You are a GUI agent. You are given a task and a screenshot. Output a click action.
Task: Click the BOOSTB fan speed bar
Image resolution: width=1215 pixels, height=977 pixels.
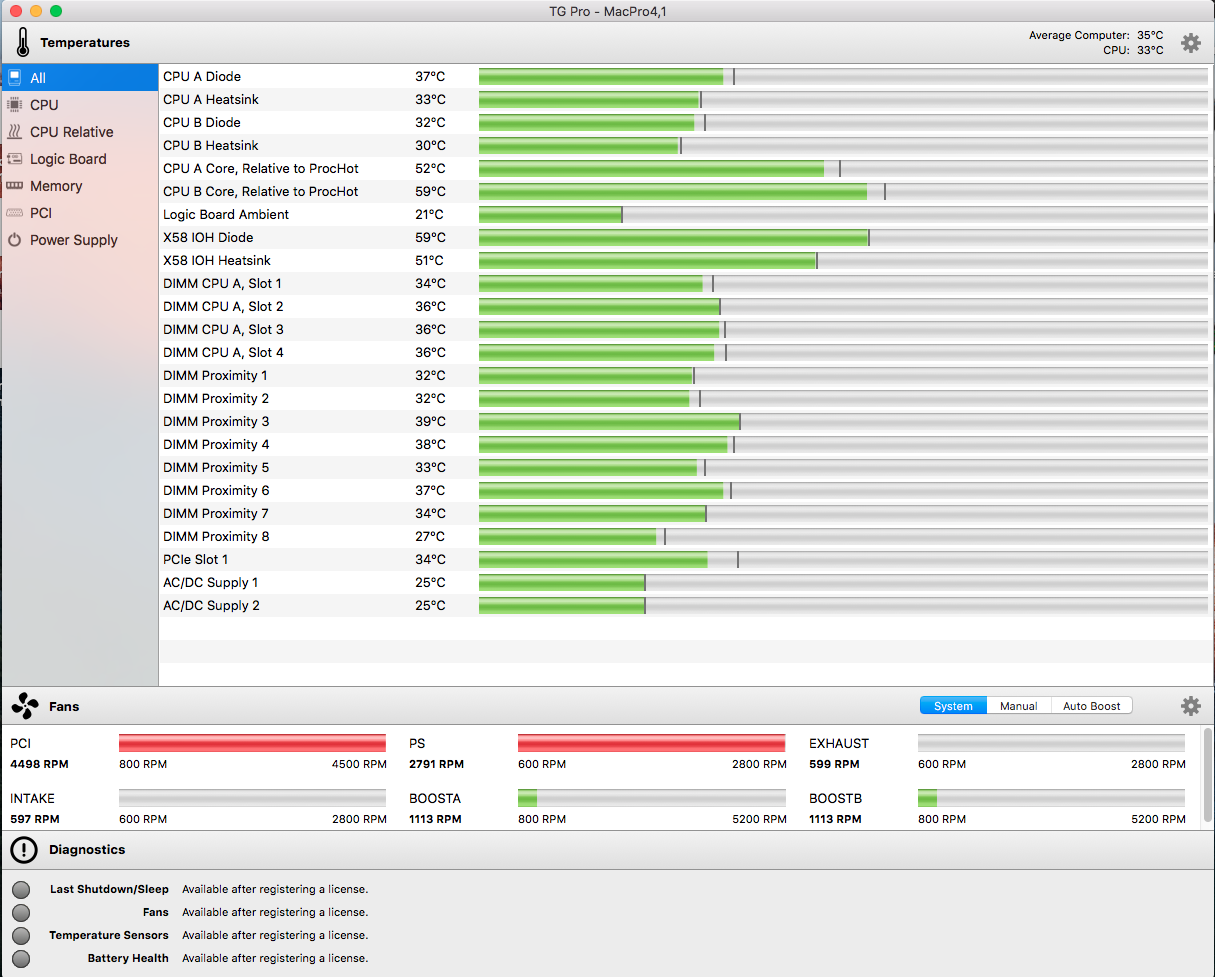point(1051,798)
